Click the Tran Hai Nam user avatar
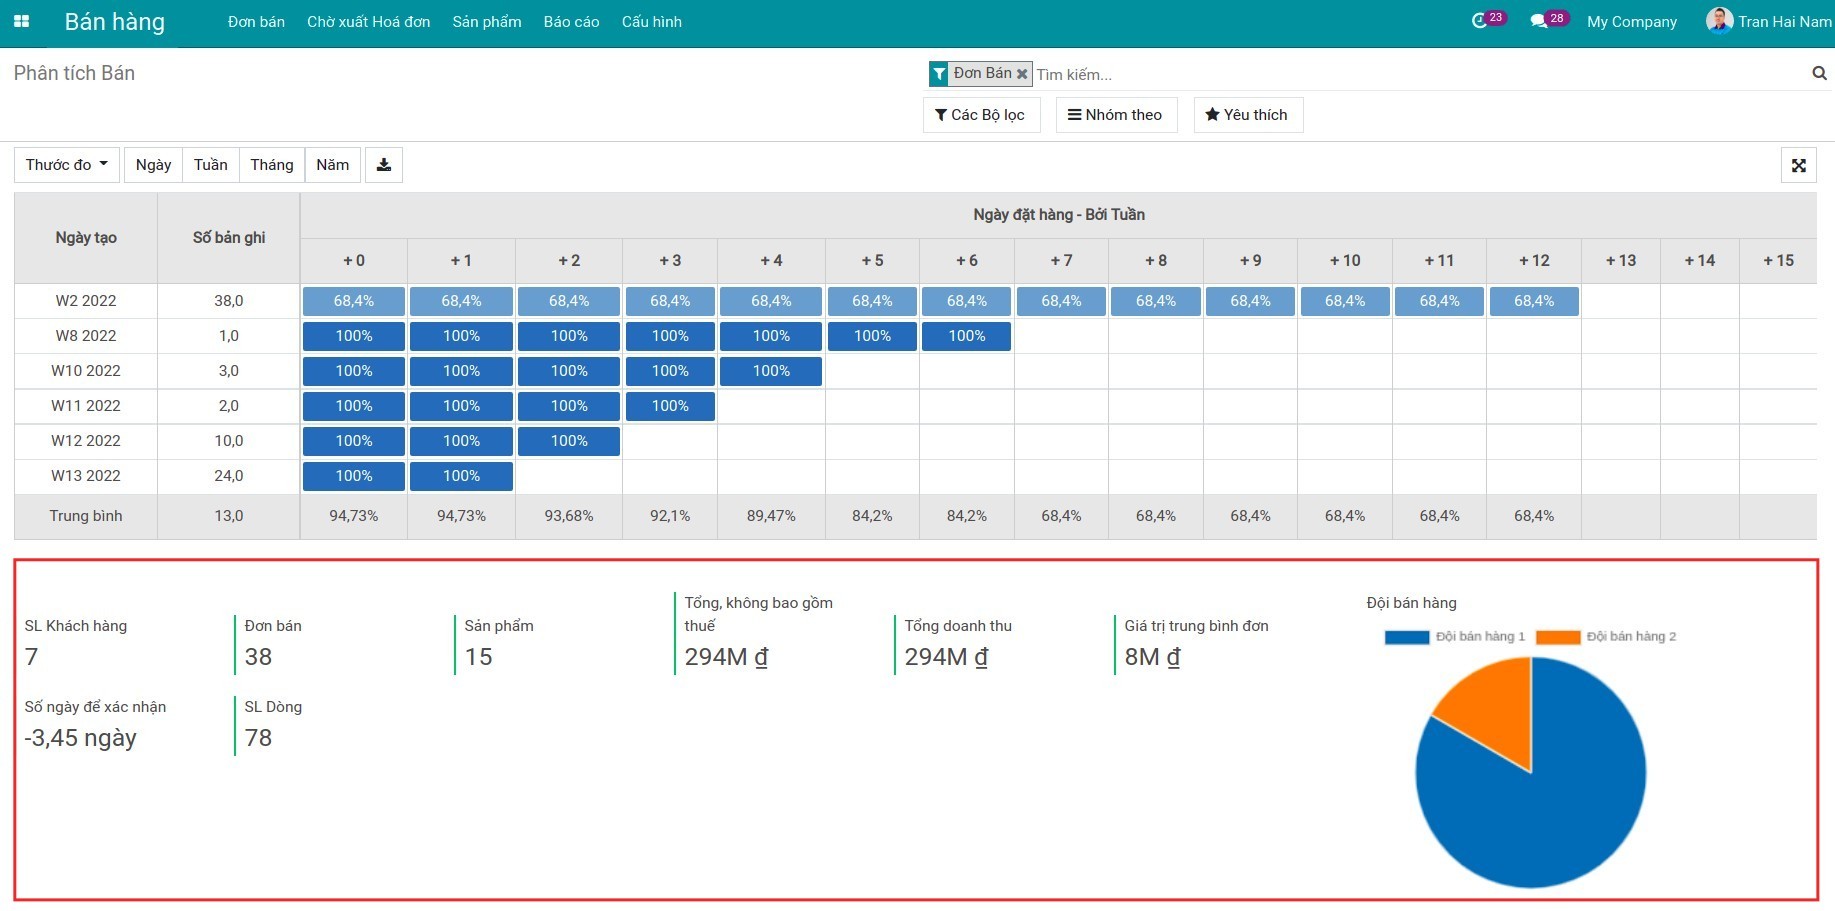 pyautogui.click(x=1719, y=21)
